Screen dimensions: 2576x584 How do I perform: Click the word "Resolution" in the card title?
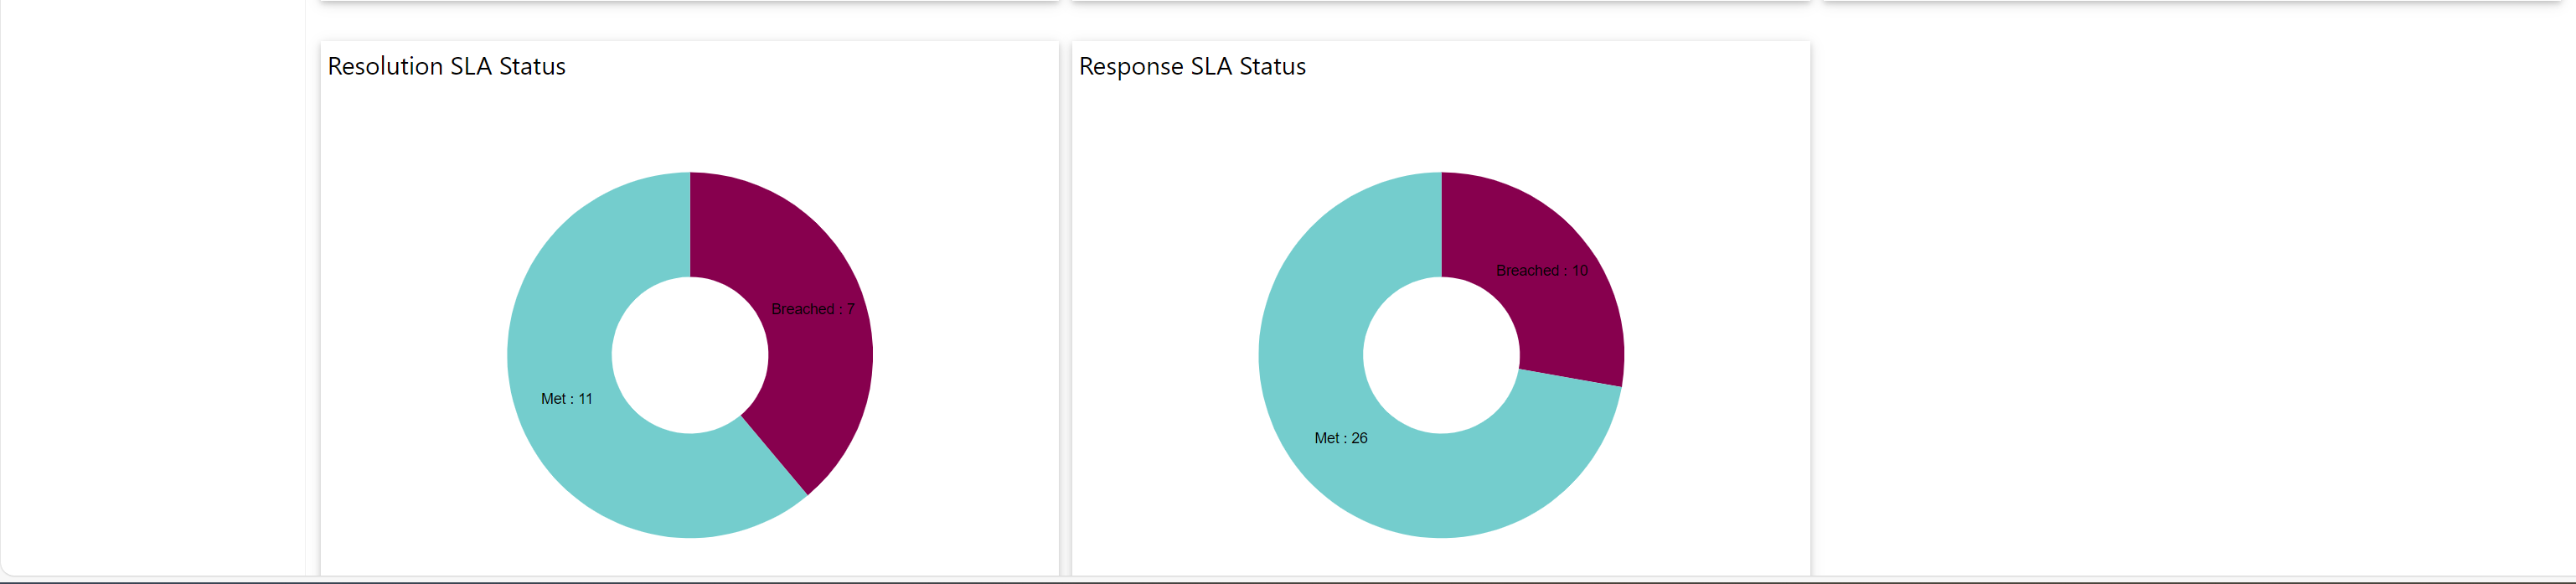385,66
